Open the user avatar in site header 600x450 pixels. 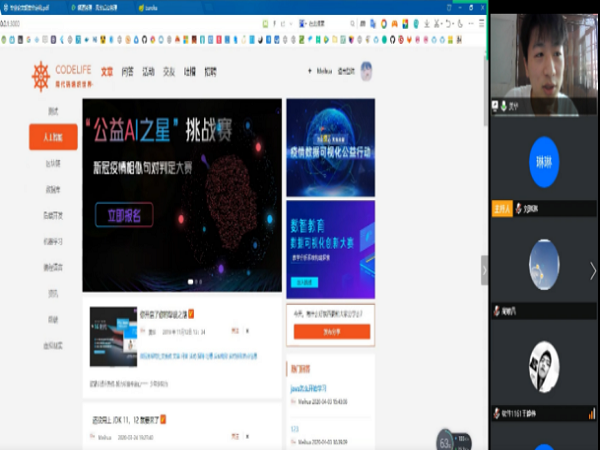[x=366, y=71]
